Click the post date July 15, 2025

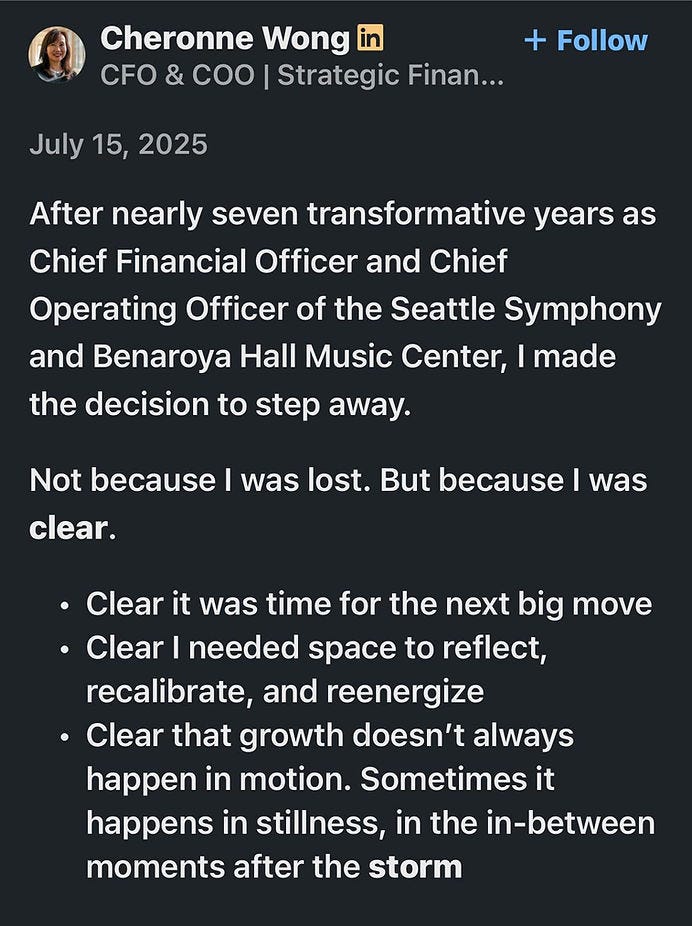118,144
